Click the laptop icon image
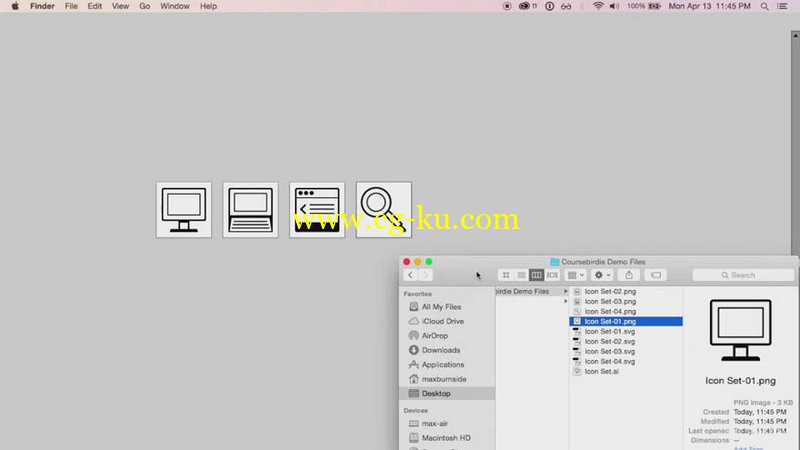Screen dimensions: 800x450 (251, 210)
